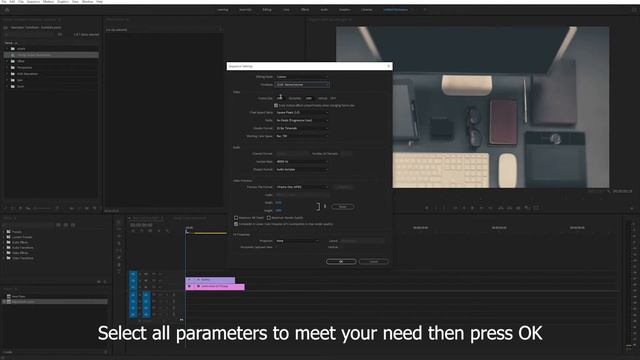640x360 pixels.
Task: Switch to the Color workspace tab
Action: tap(286, 10)
